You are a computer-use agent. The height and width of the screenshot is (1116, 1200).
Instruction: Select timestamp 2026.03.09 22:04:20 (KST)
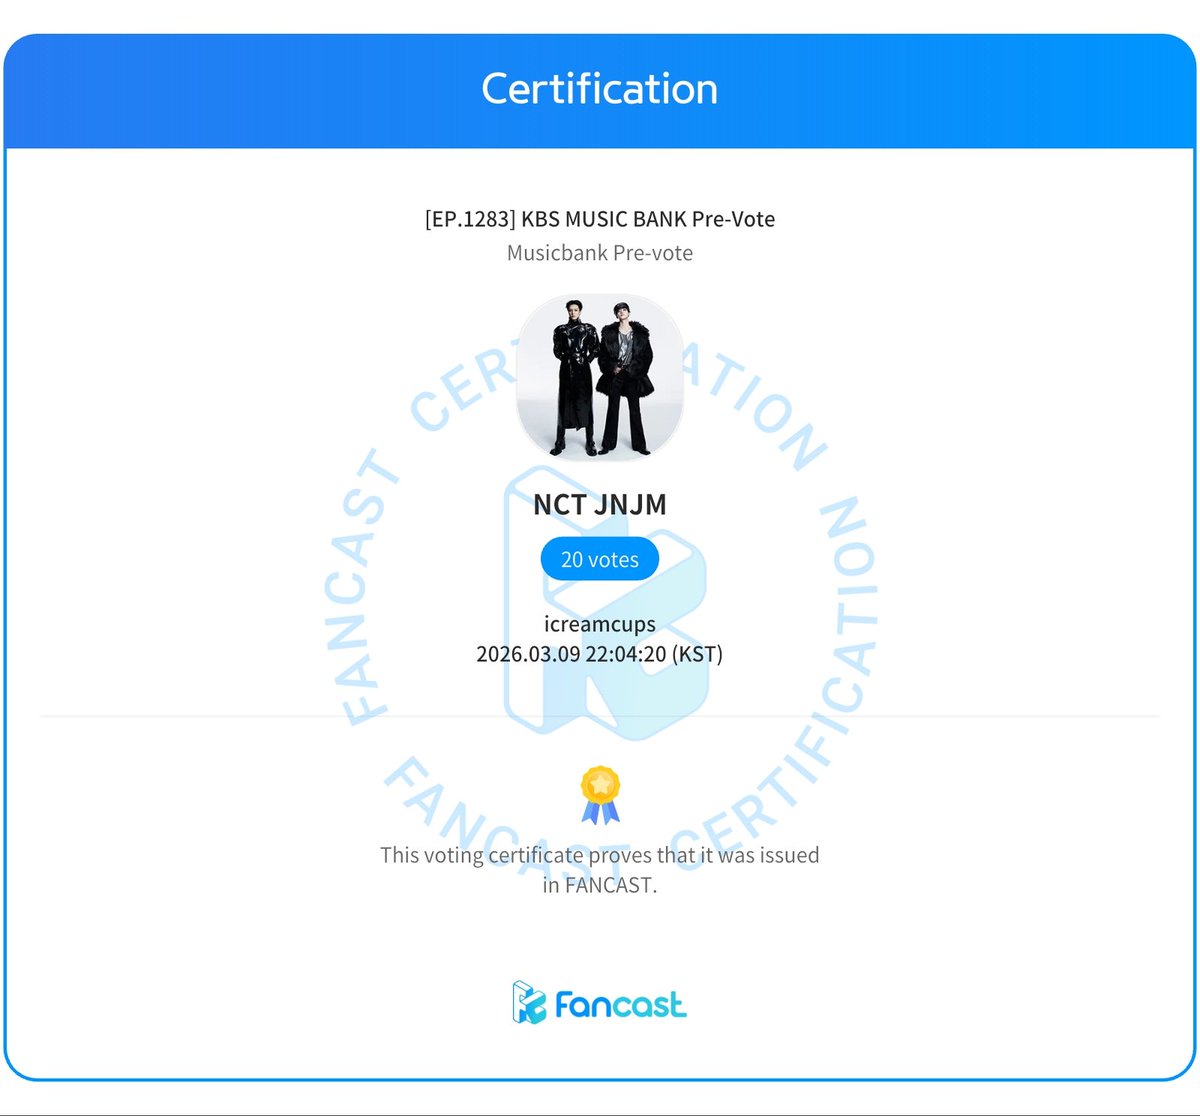pyautogui.click(x=600, y=655)
